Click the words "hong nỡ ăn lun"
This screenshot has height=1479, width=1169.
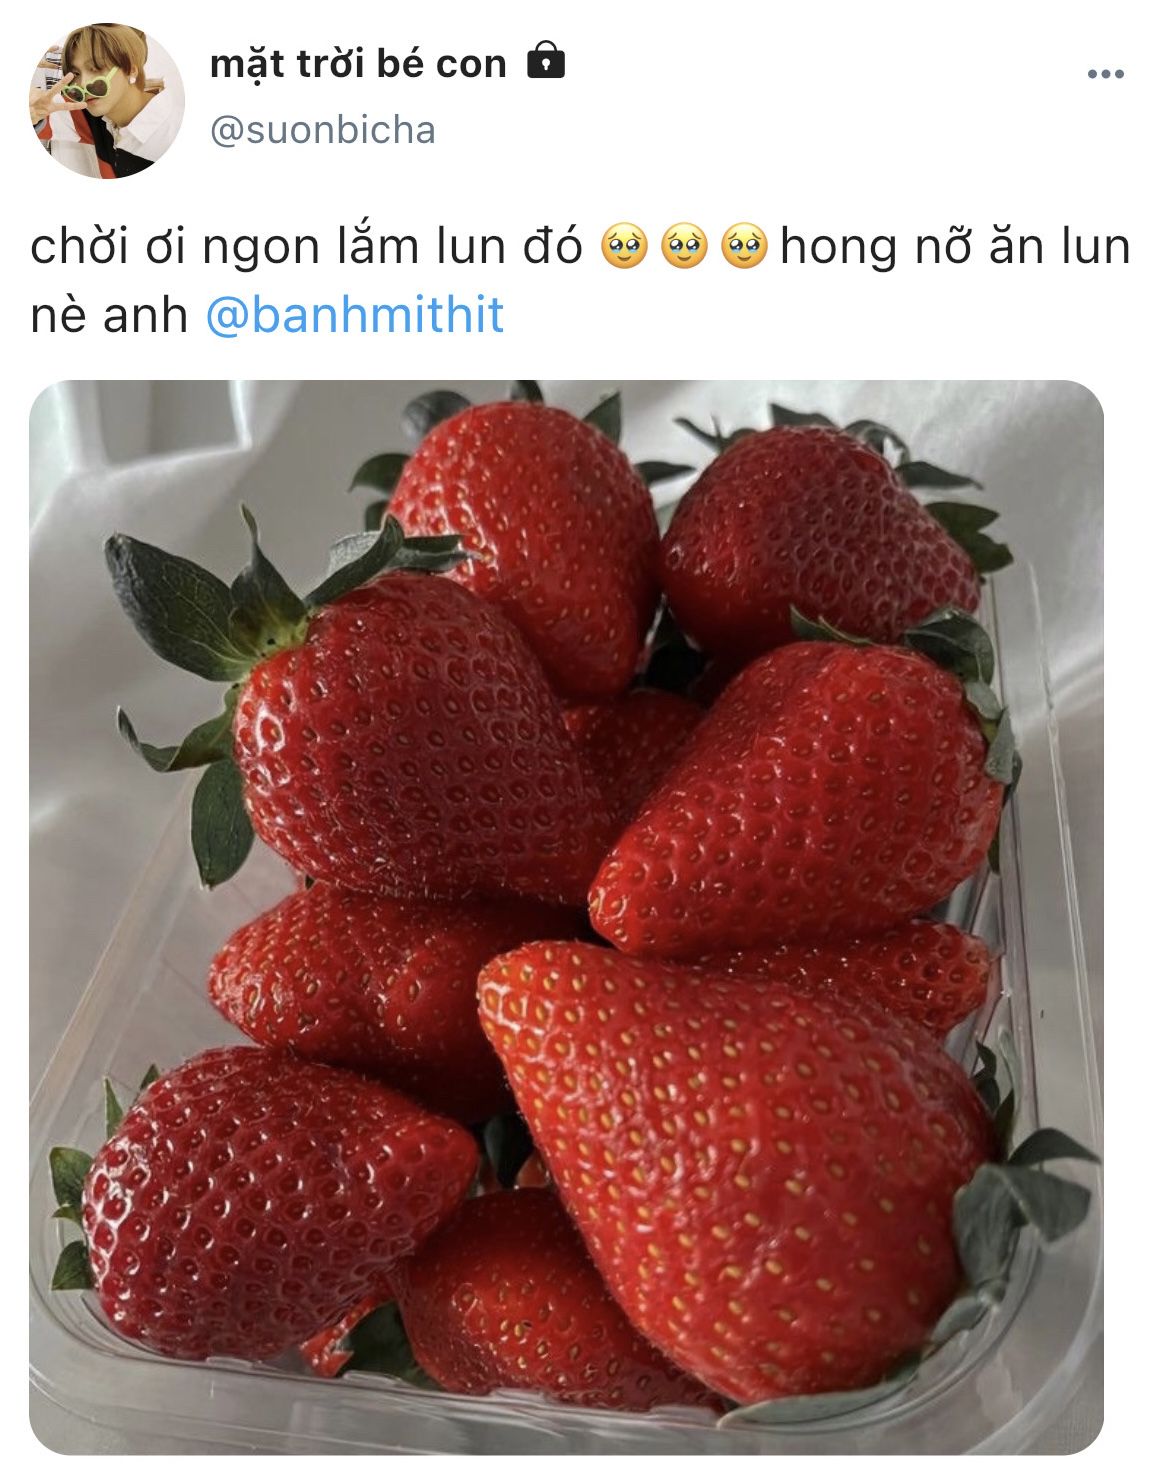955,248
